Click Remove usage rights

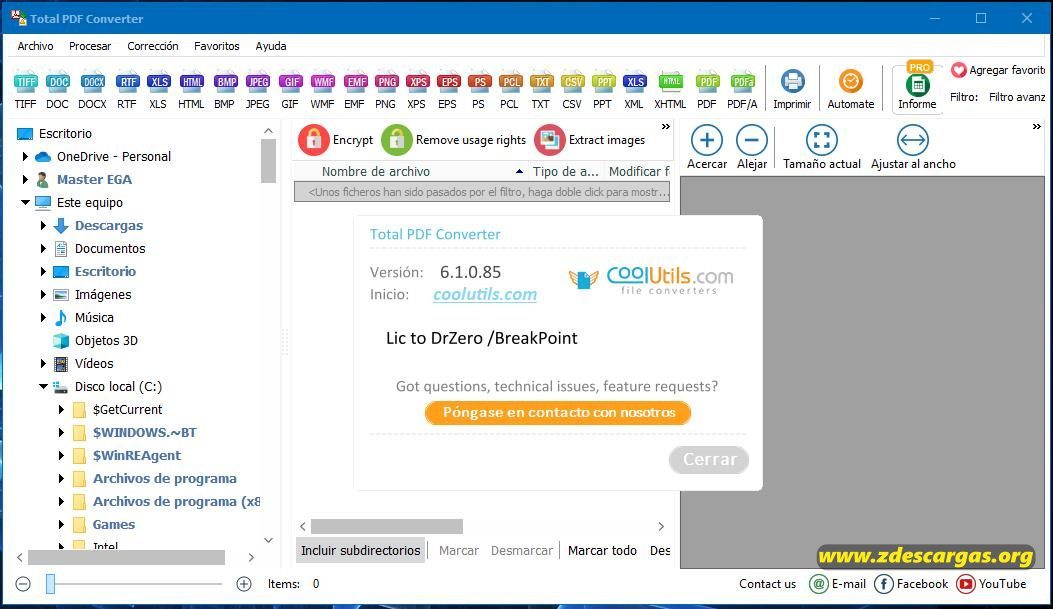pos(454,140)
